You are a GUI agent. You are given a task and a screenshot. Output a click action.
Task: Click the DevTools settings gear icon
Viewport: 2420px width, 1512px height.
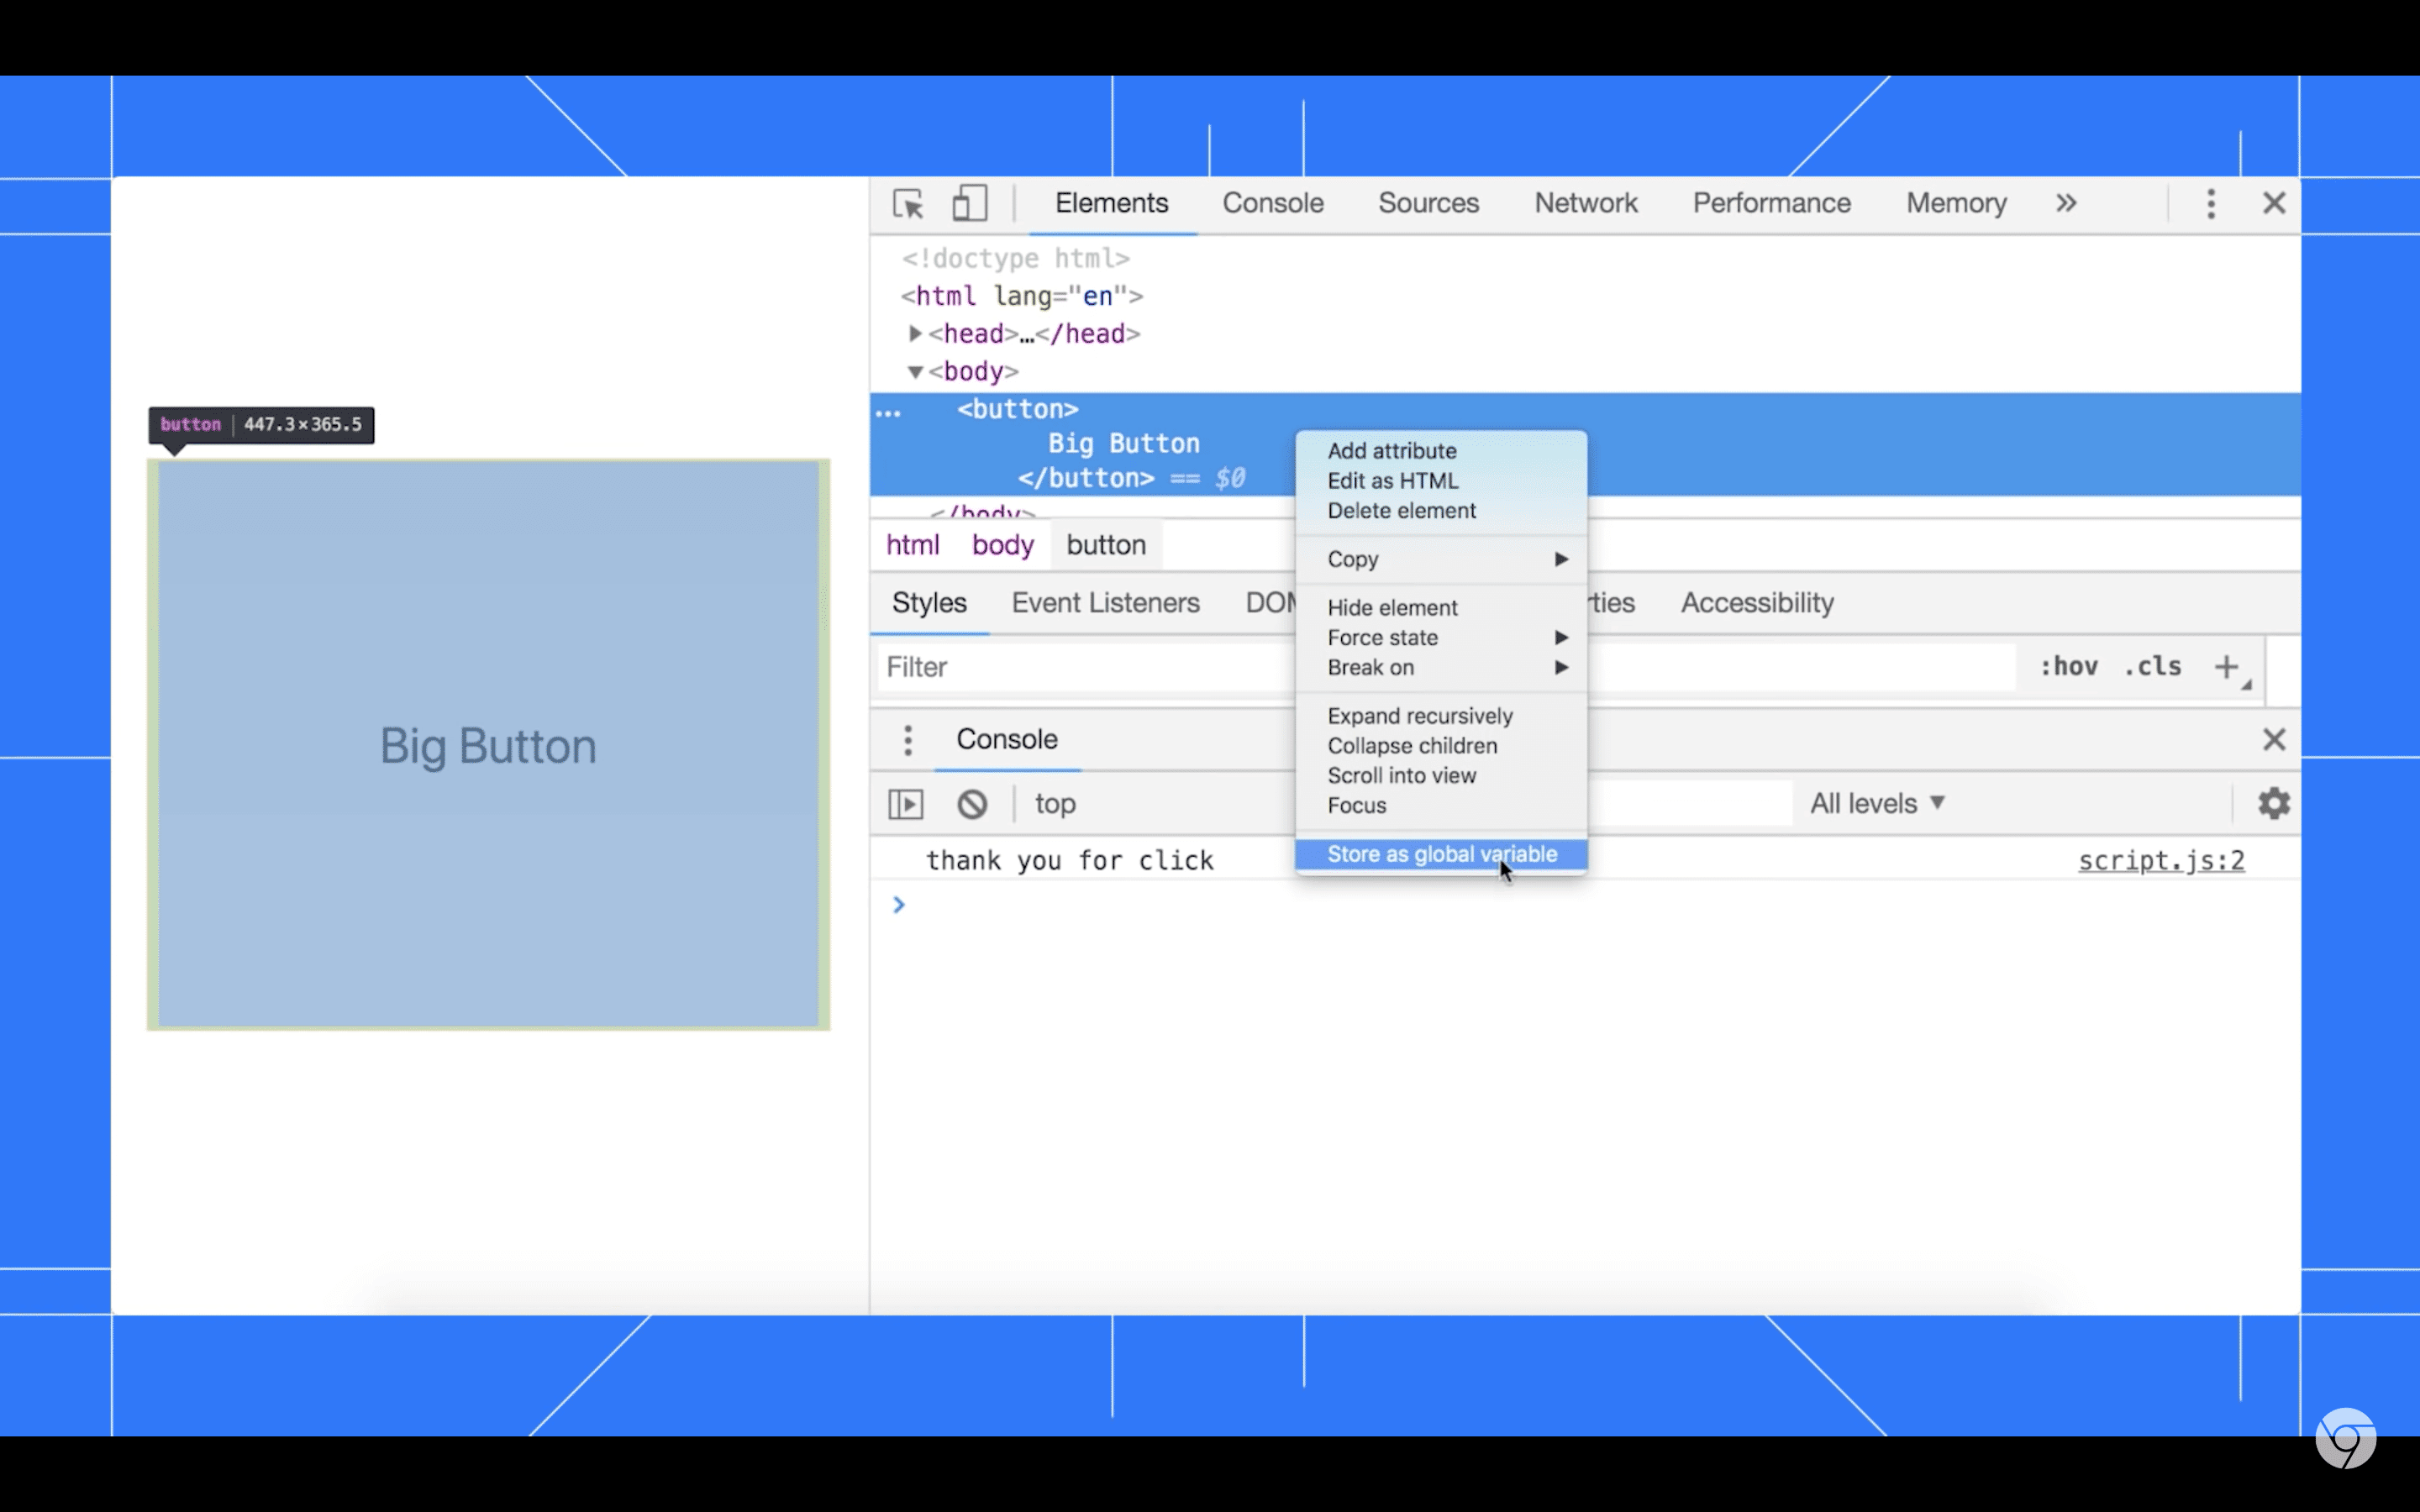point(2274,803)
